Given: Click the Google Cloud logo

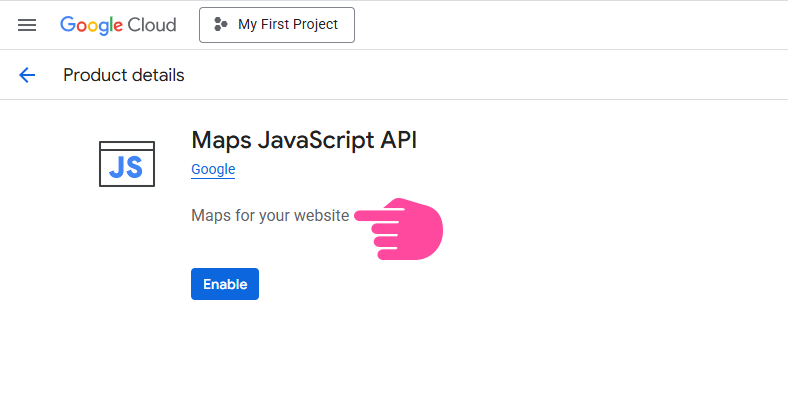Looking at the screenshot, I should pos(118,25).
